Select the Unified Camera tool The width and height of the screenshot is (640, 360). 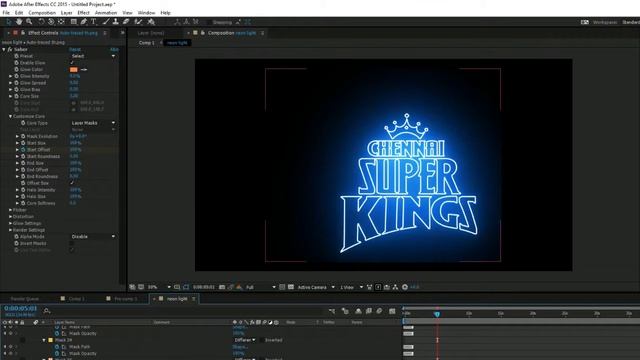coord(51,22)
